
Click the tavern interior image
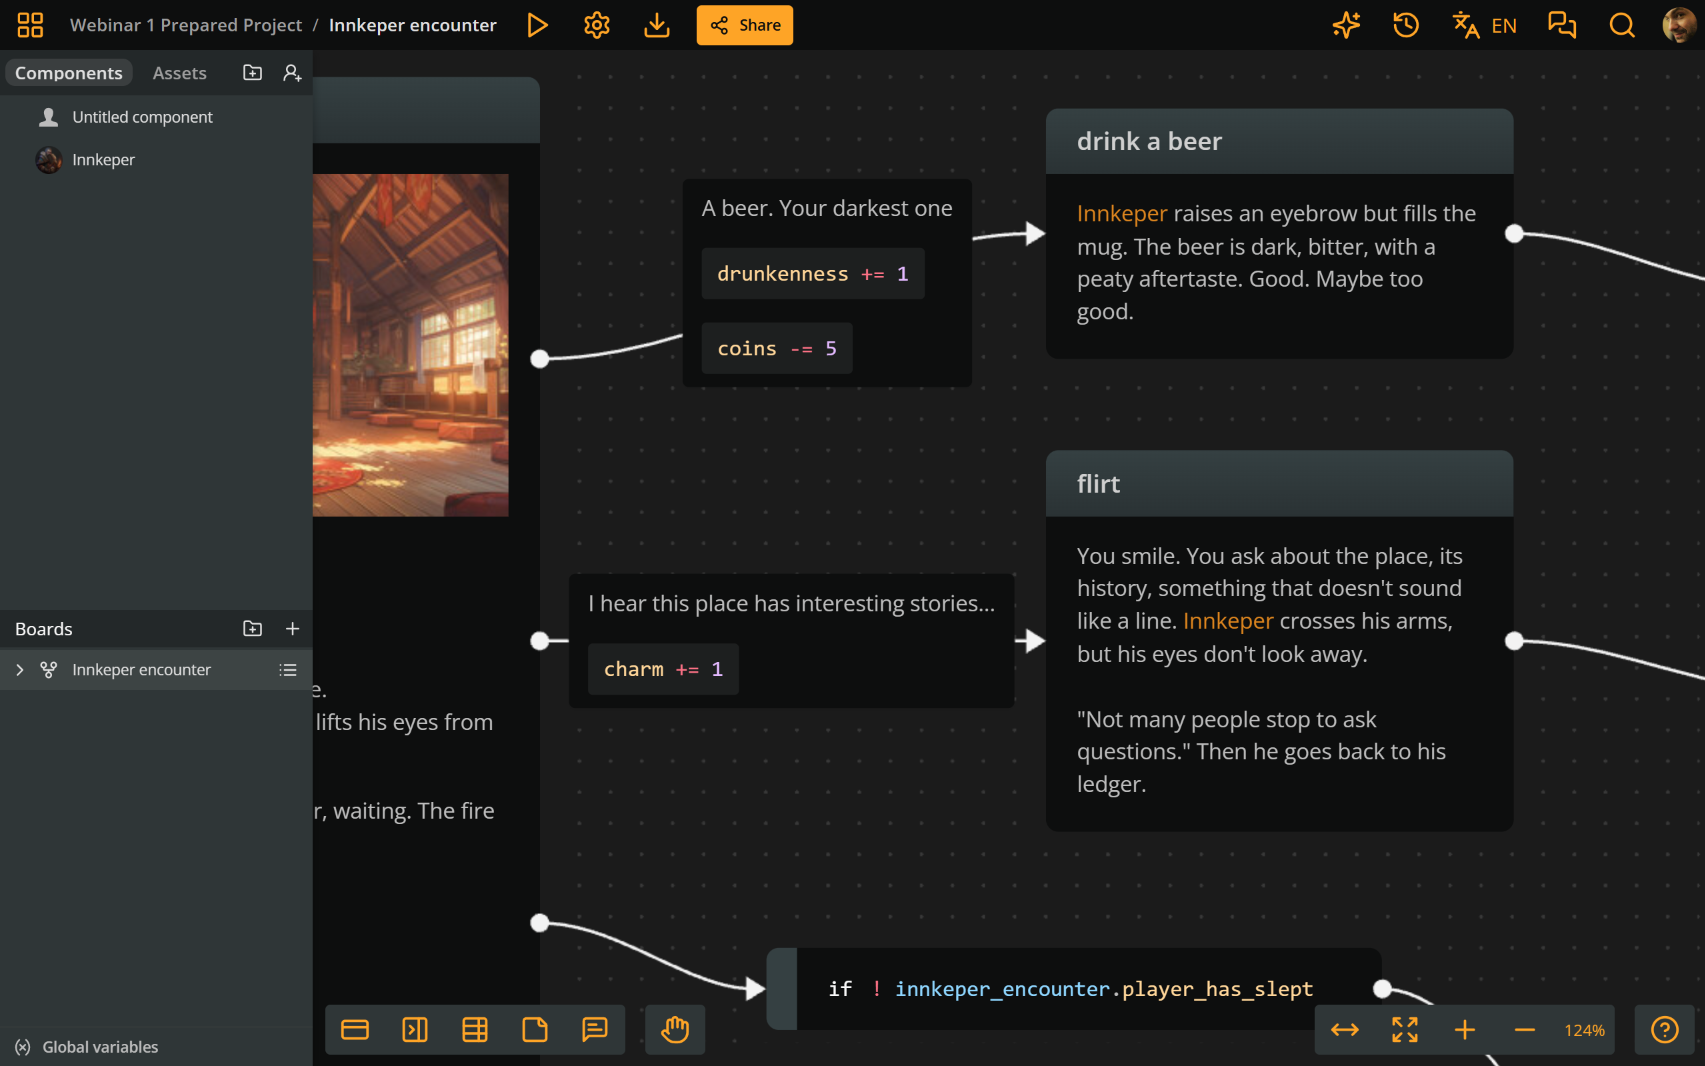pos(411,345)
